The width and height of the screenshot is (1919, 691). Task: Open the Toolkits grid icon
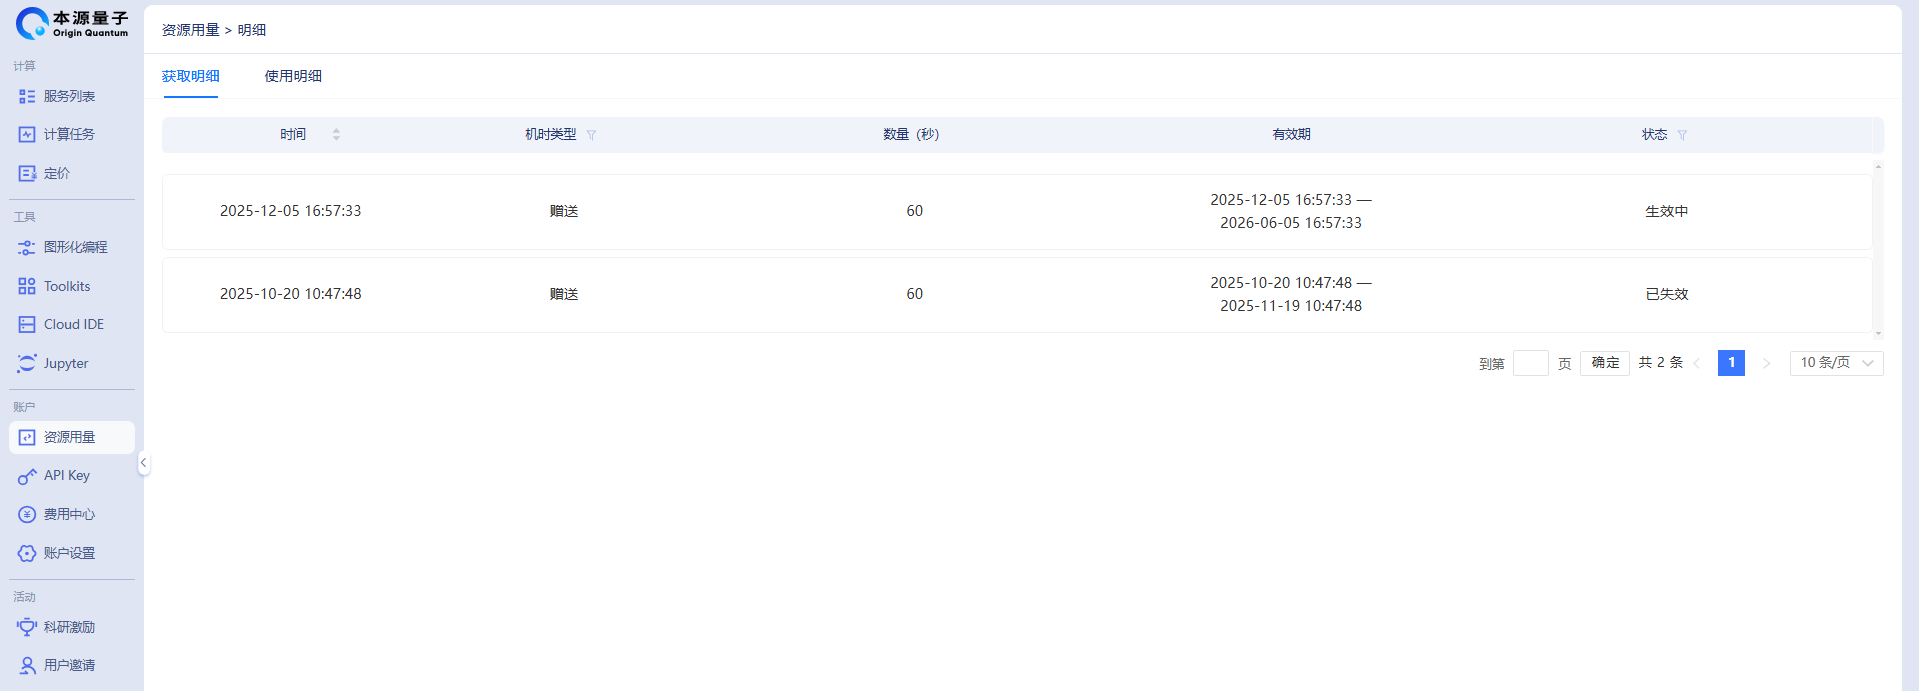tap(27, 287)
